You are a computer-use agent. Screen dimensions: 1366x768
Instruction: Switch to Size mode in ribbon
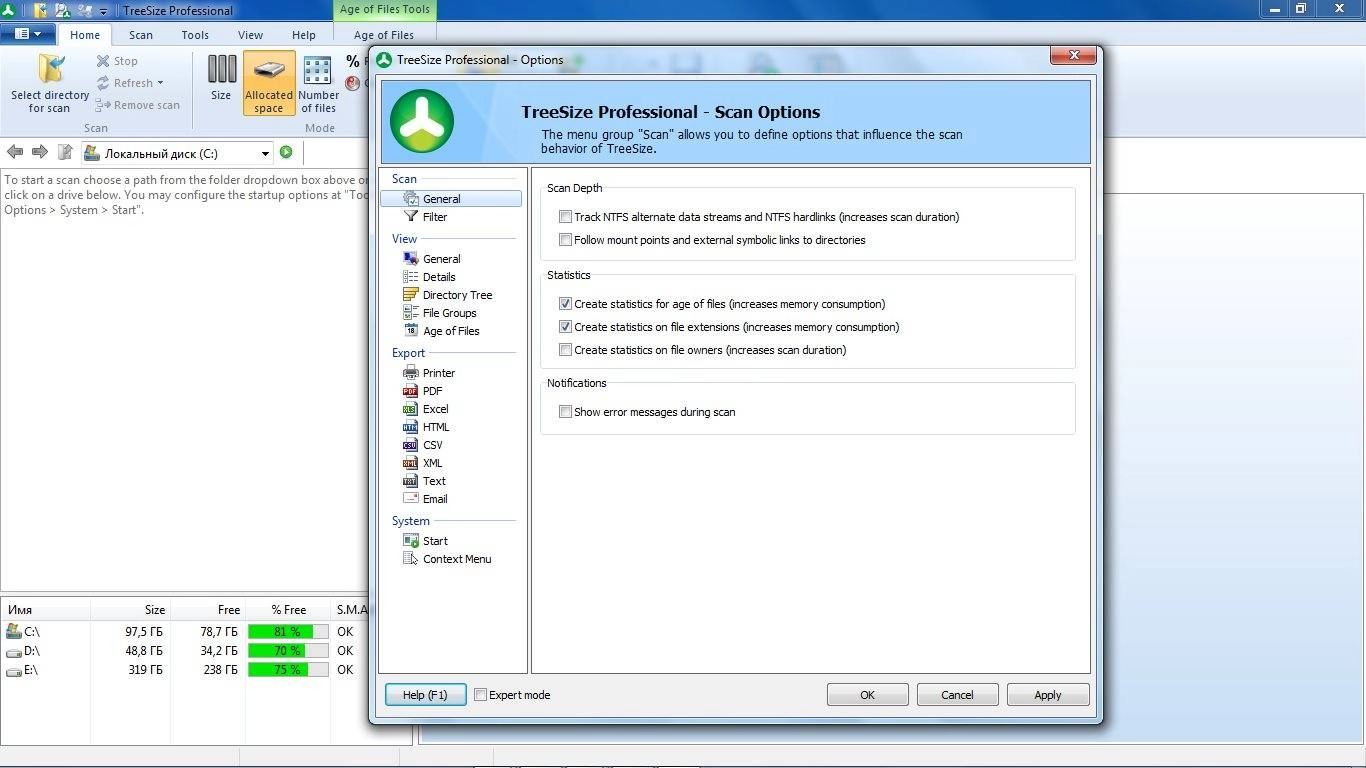(x=221, y=78)
